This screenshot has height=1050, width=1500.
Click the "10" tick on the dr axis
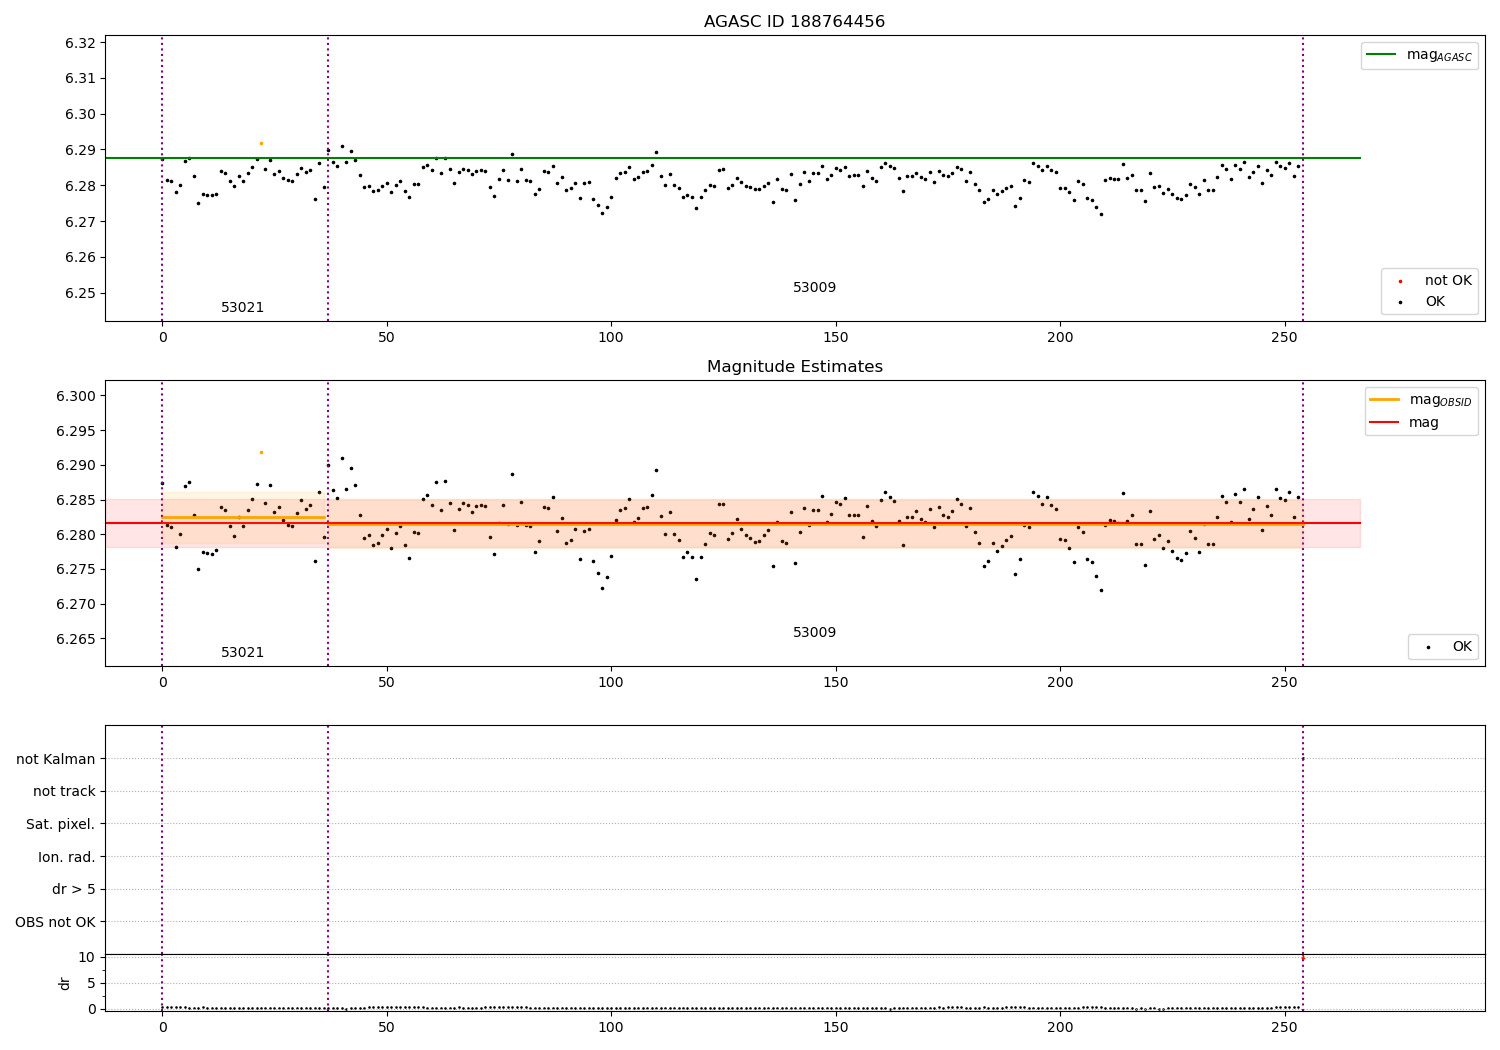pos(86,957)
